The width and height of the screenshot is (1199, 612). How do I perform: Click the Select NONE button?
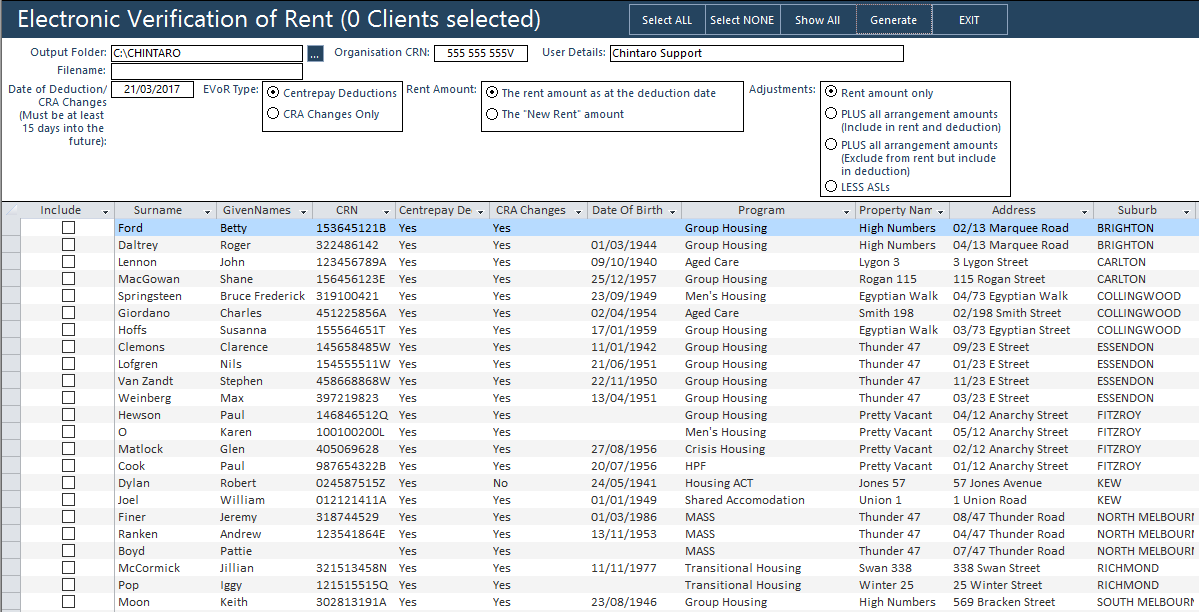[741, 19]
